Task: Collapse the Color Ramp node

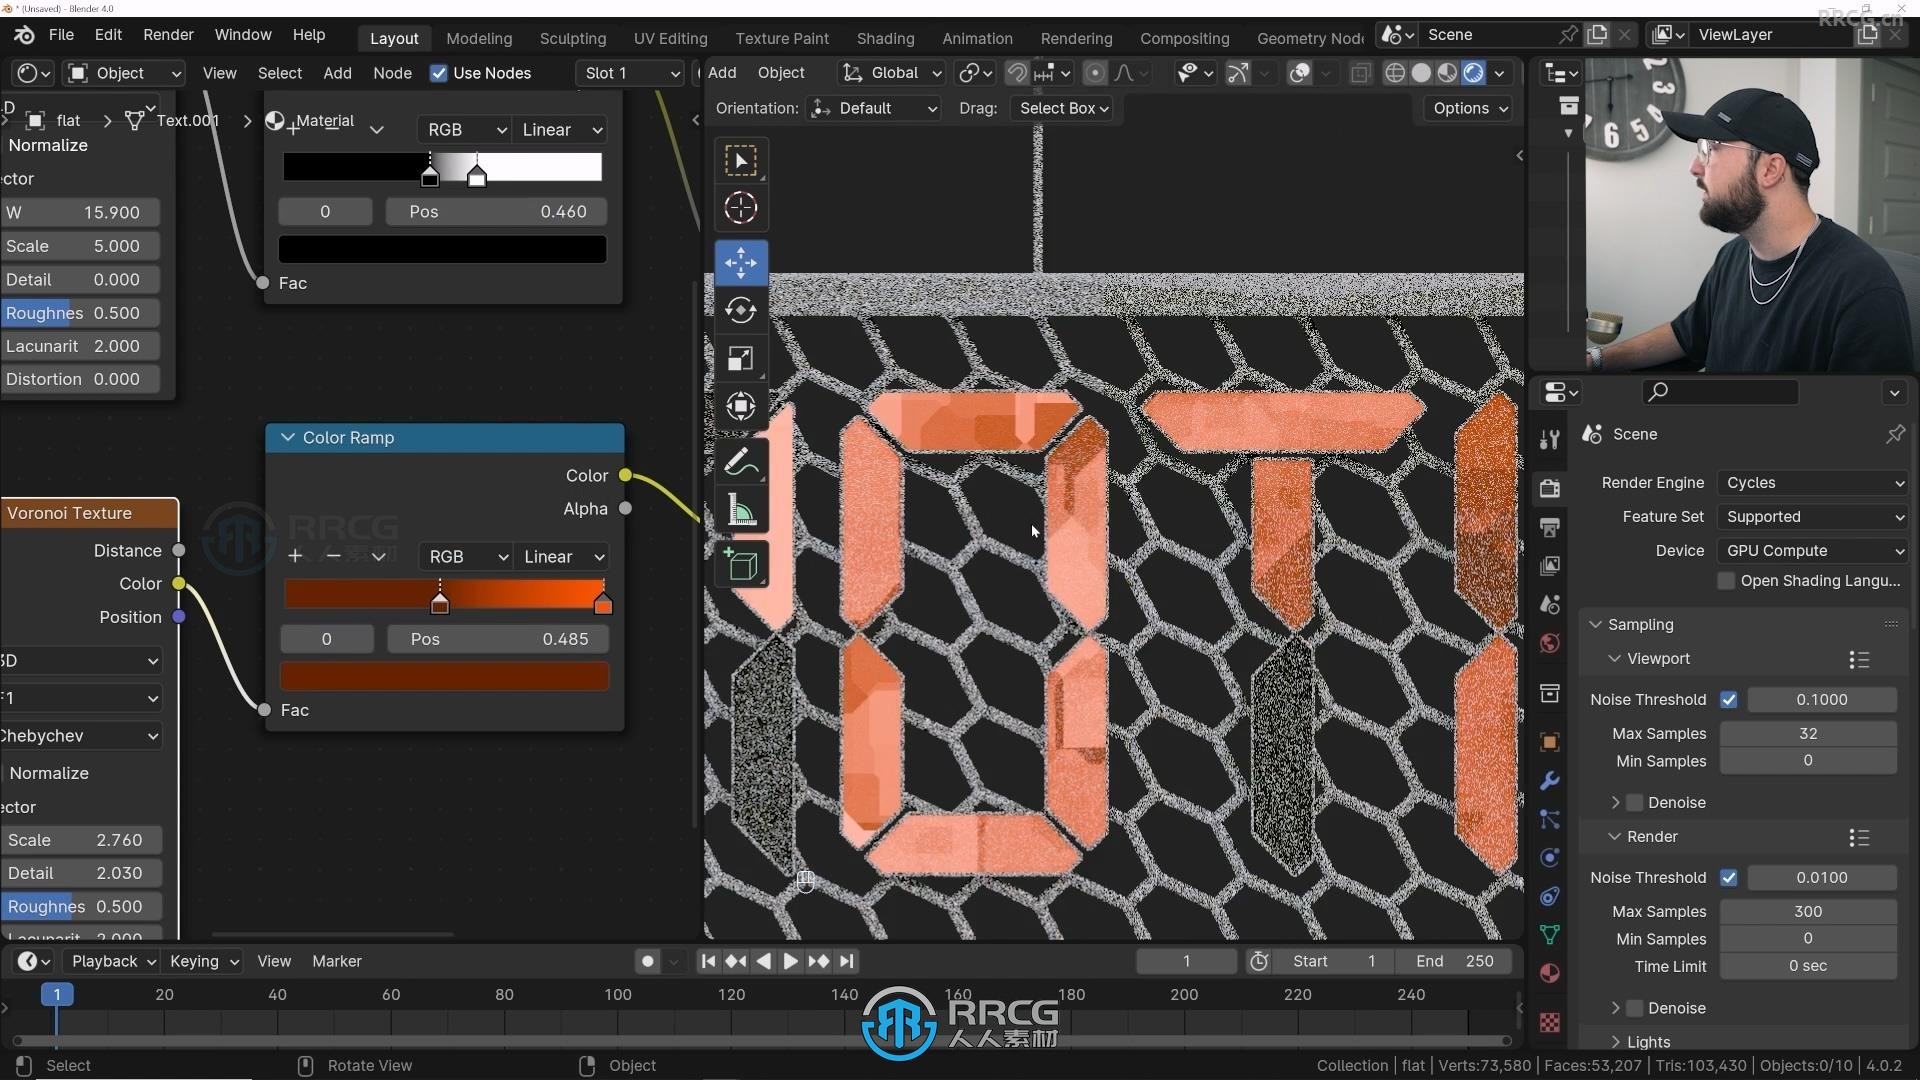Action: pos(288,438)
